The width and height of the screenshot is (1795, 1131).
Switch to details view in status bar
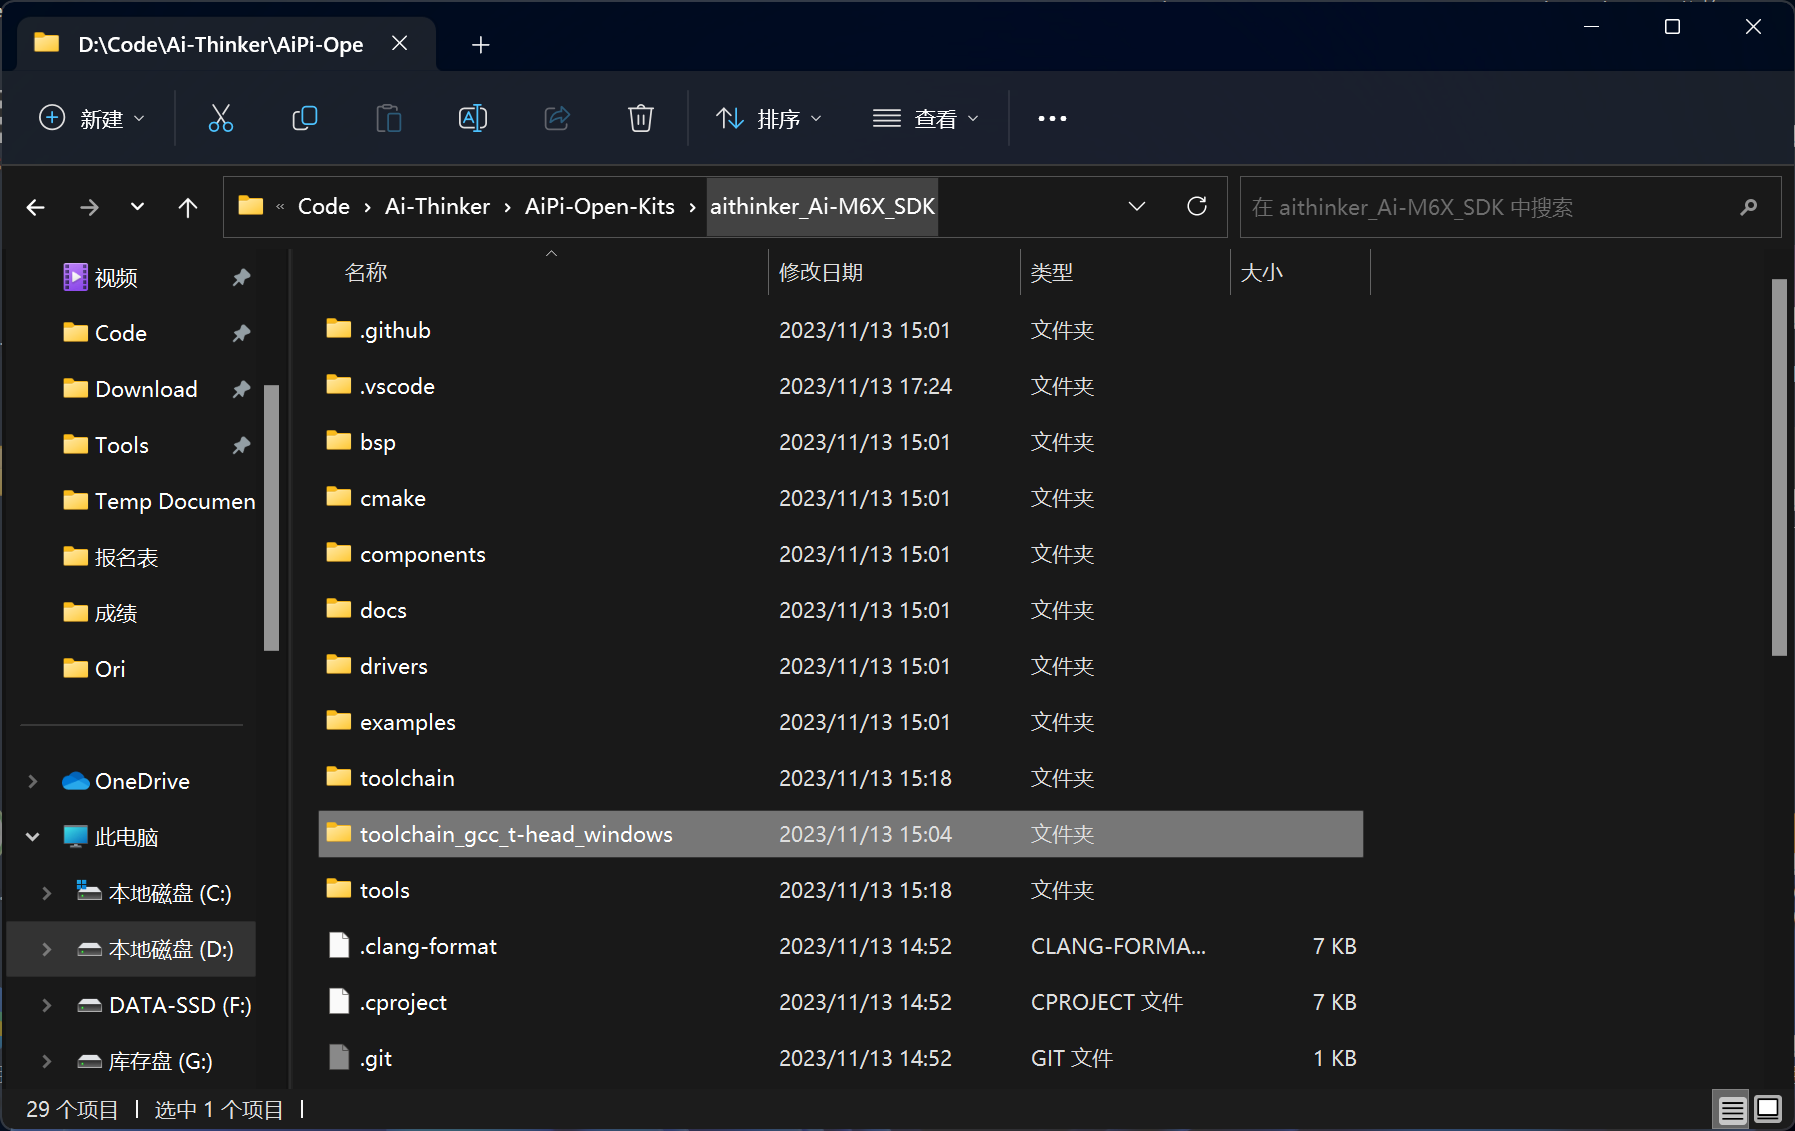pos(1732,1109)
